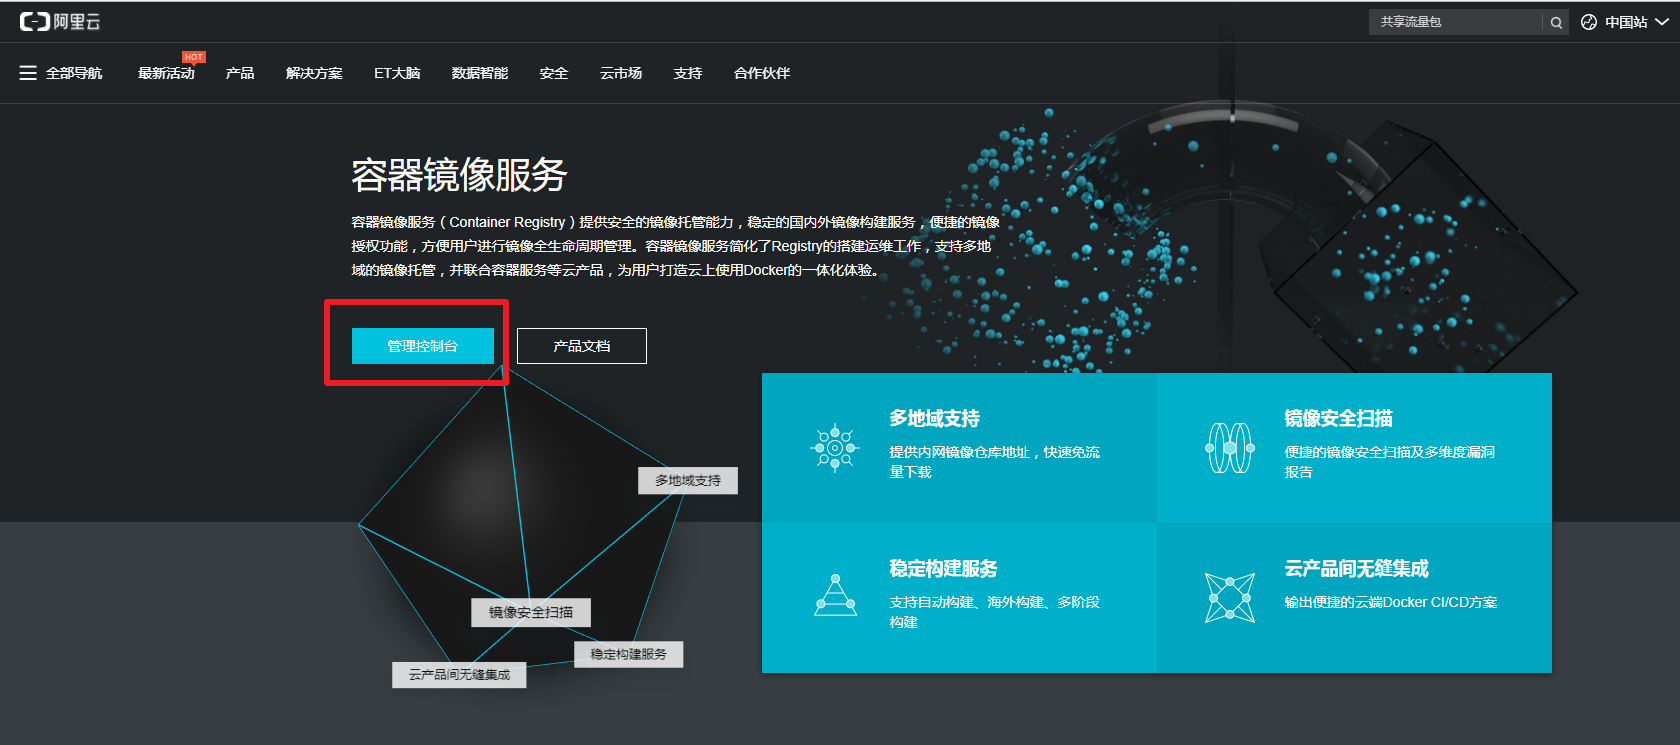The width and height of the screenshot is (1680, 745).
Task: Click the 全部导航 label text
Action: click(x=74, y=73)
